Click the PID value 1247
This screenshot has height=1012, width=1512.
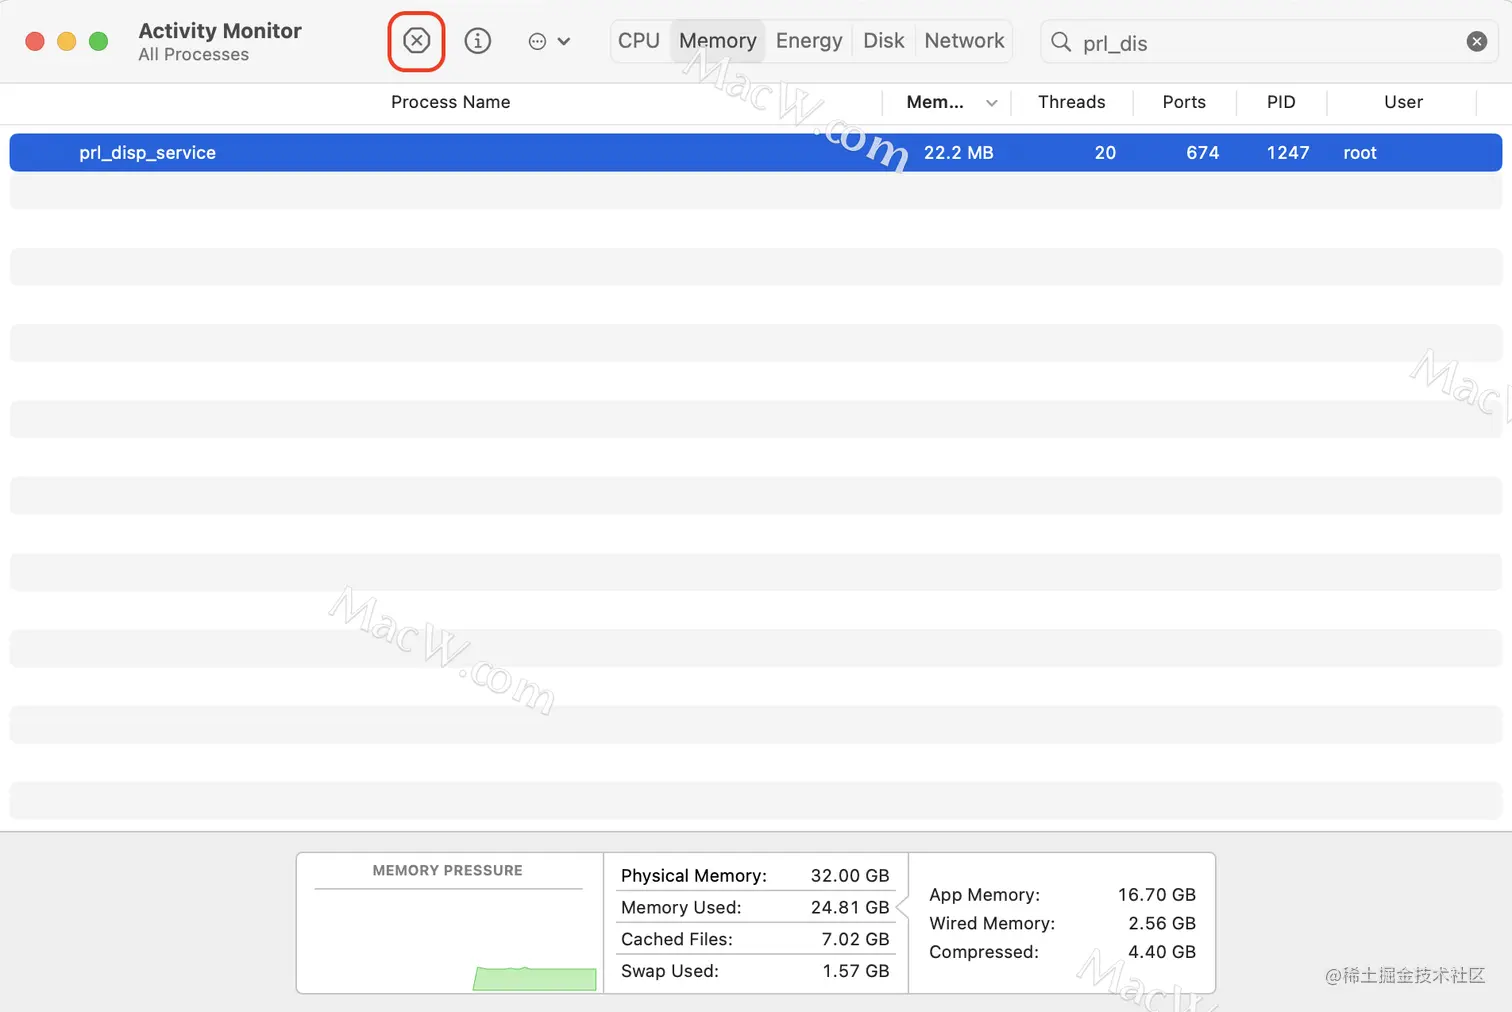tap(1288, 153)
